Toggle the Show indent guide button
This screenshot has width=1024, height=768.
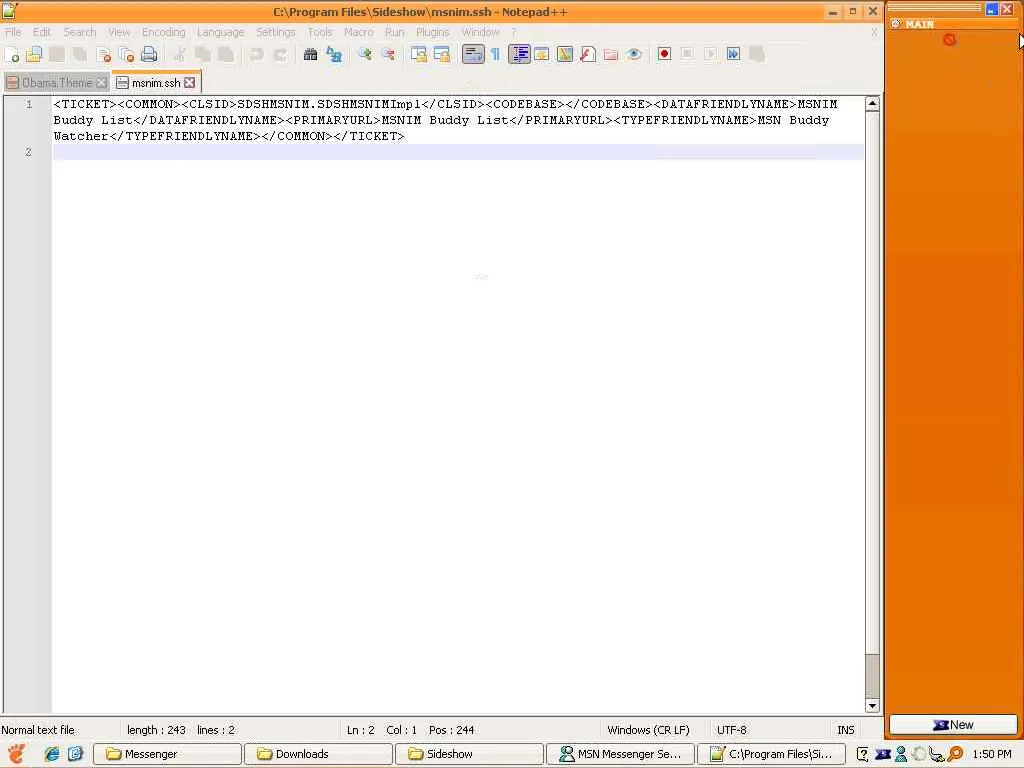(x=519, y=54)
